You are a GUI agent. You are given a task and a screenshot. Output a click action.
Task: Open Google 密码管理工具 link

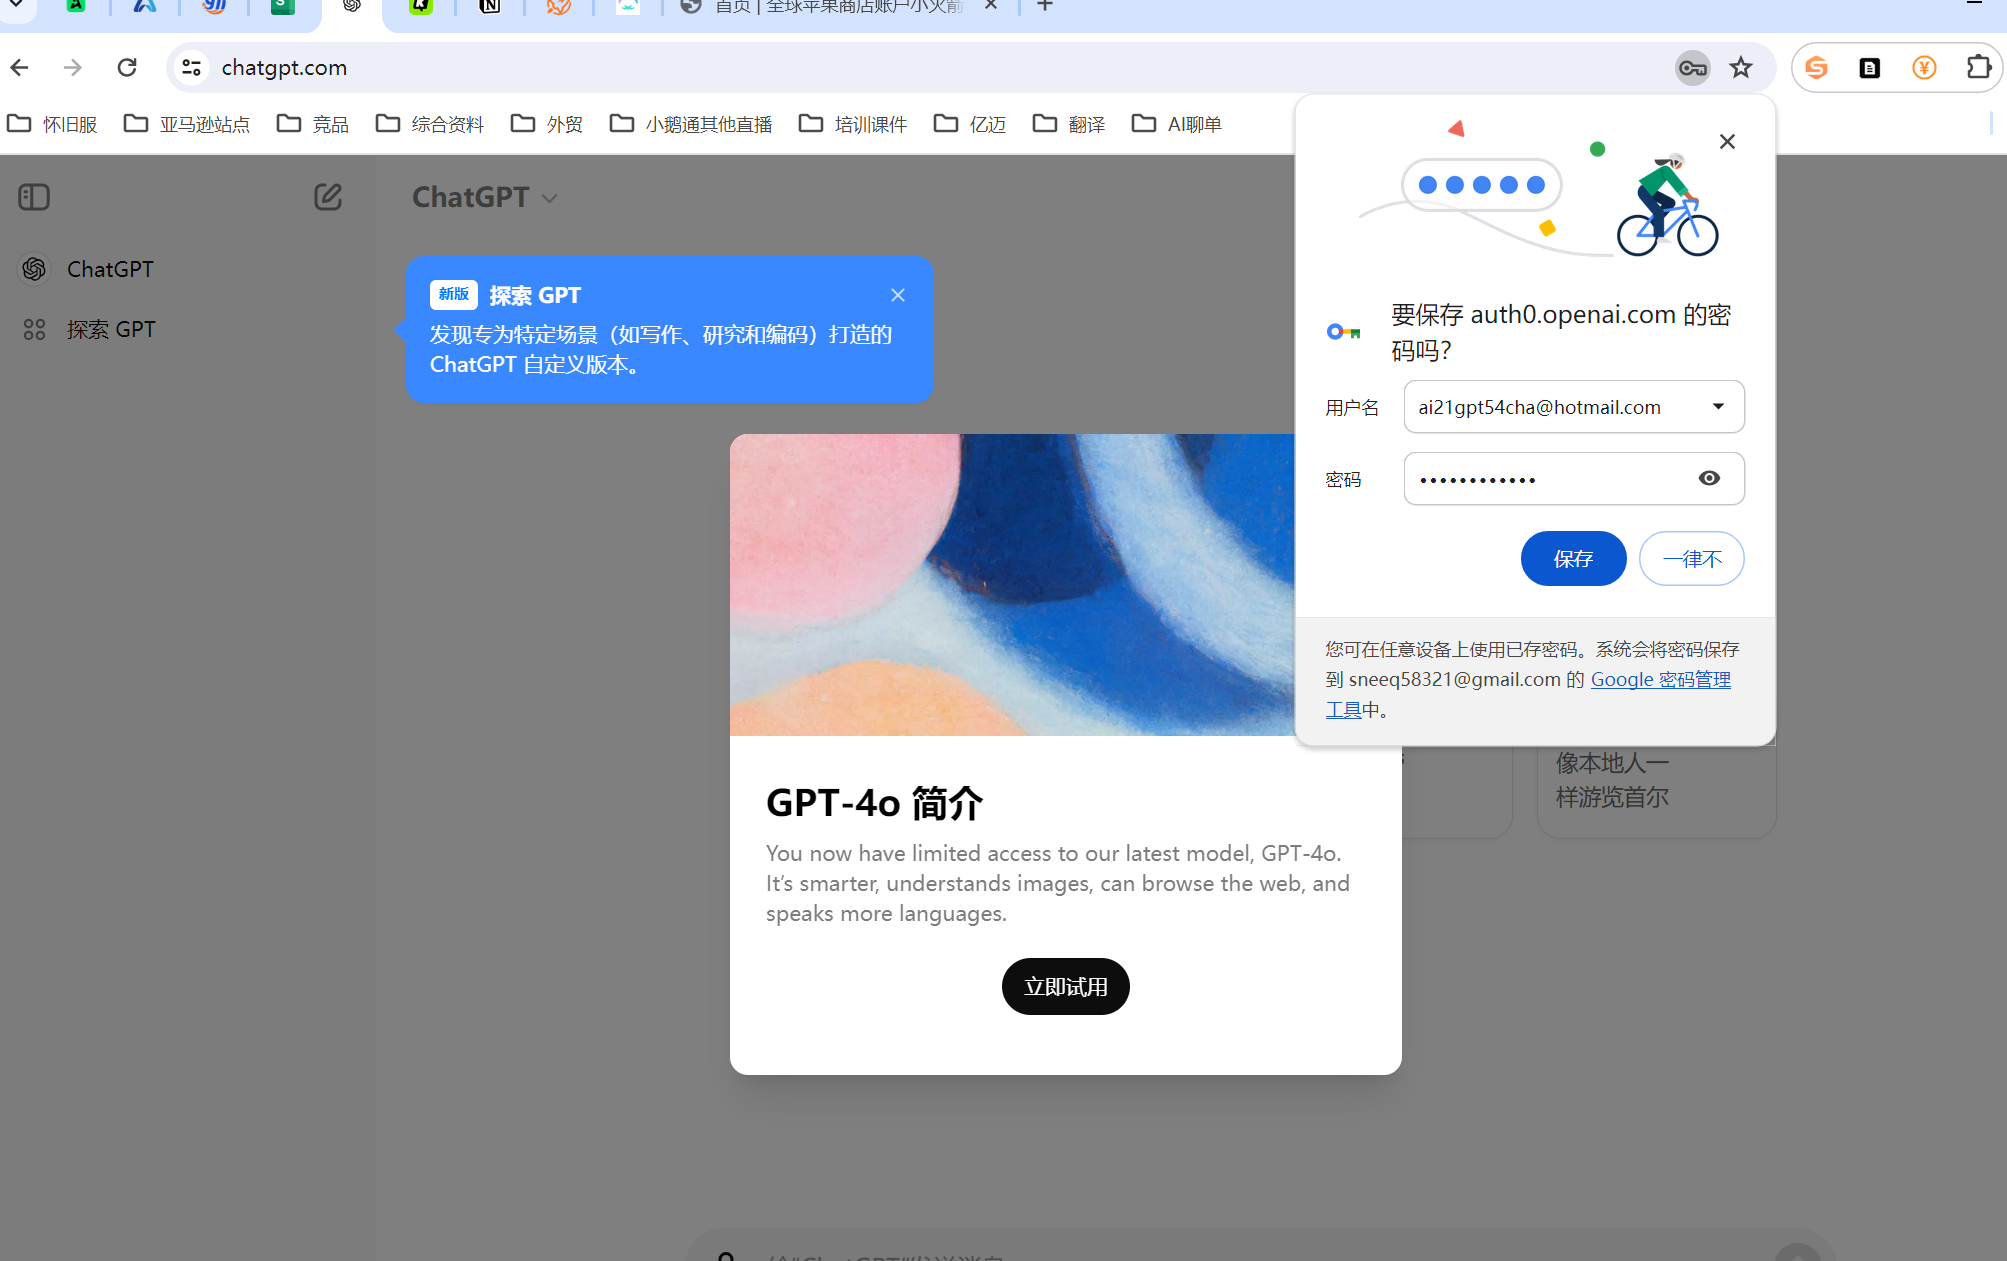[x=1660, y=680]
